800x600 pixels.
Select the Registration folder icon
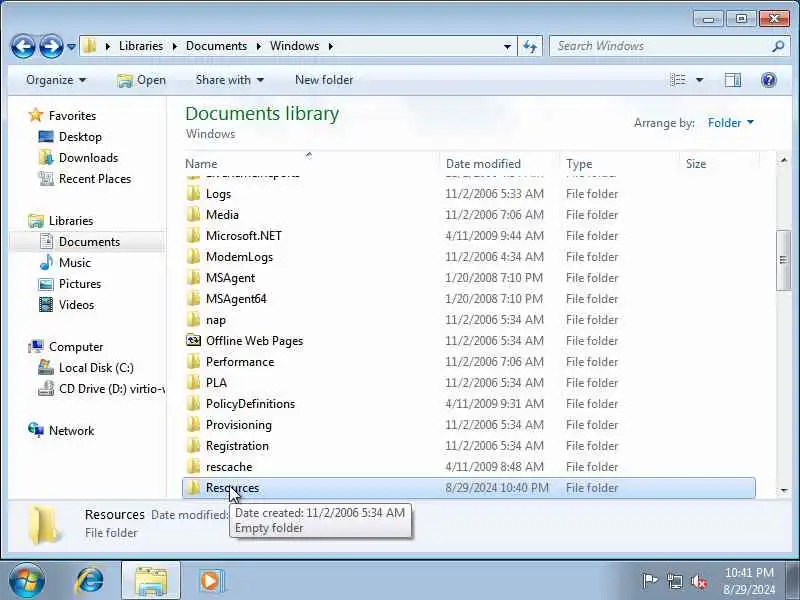[193, 446]
